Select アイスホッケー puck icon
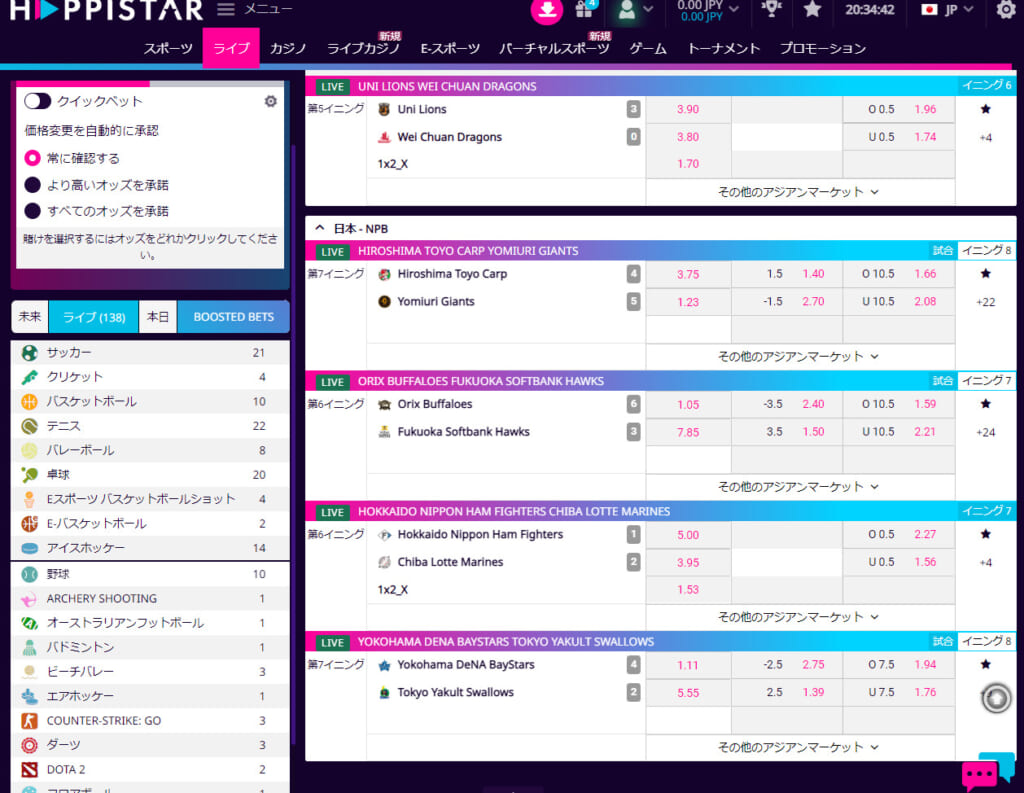This screenshot has height=793, width=1024. 29,548
